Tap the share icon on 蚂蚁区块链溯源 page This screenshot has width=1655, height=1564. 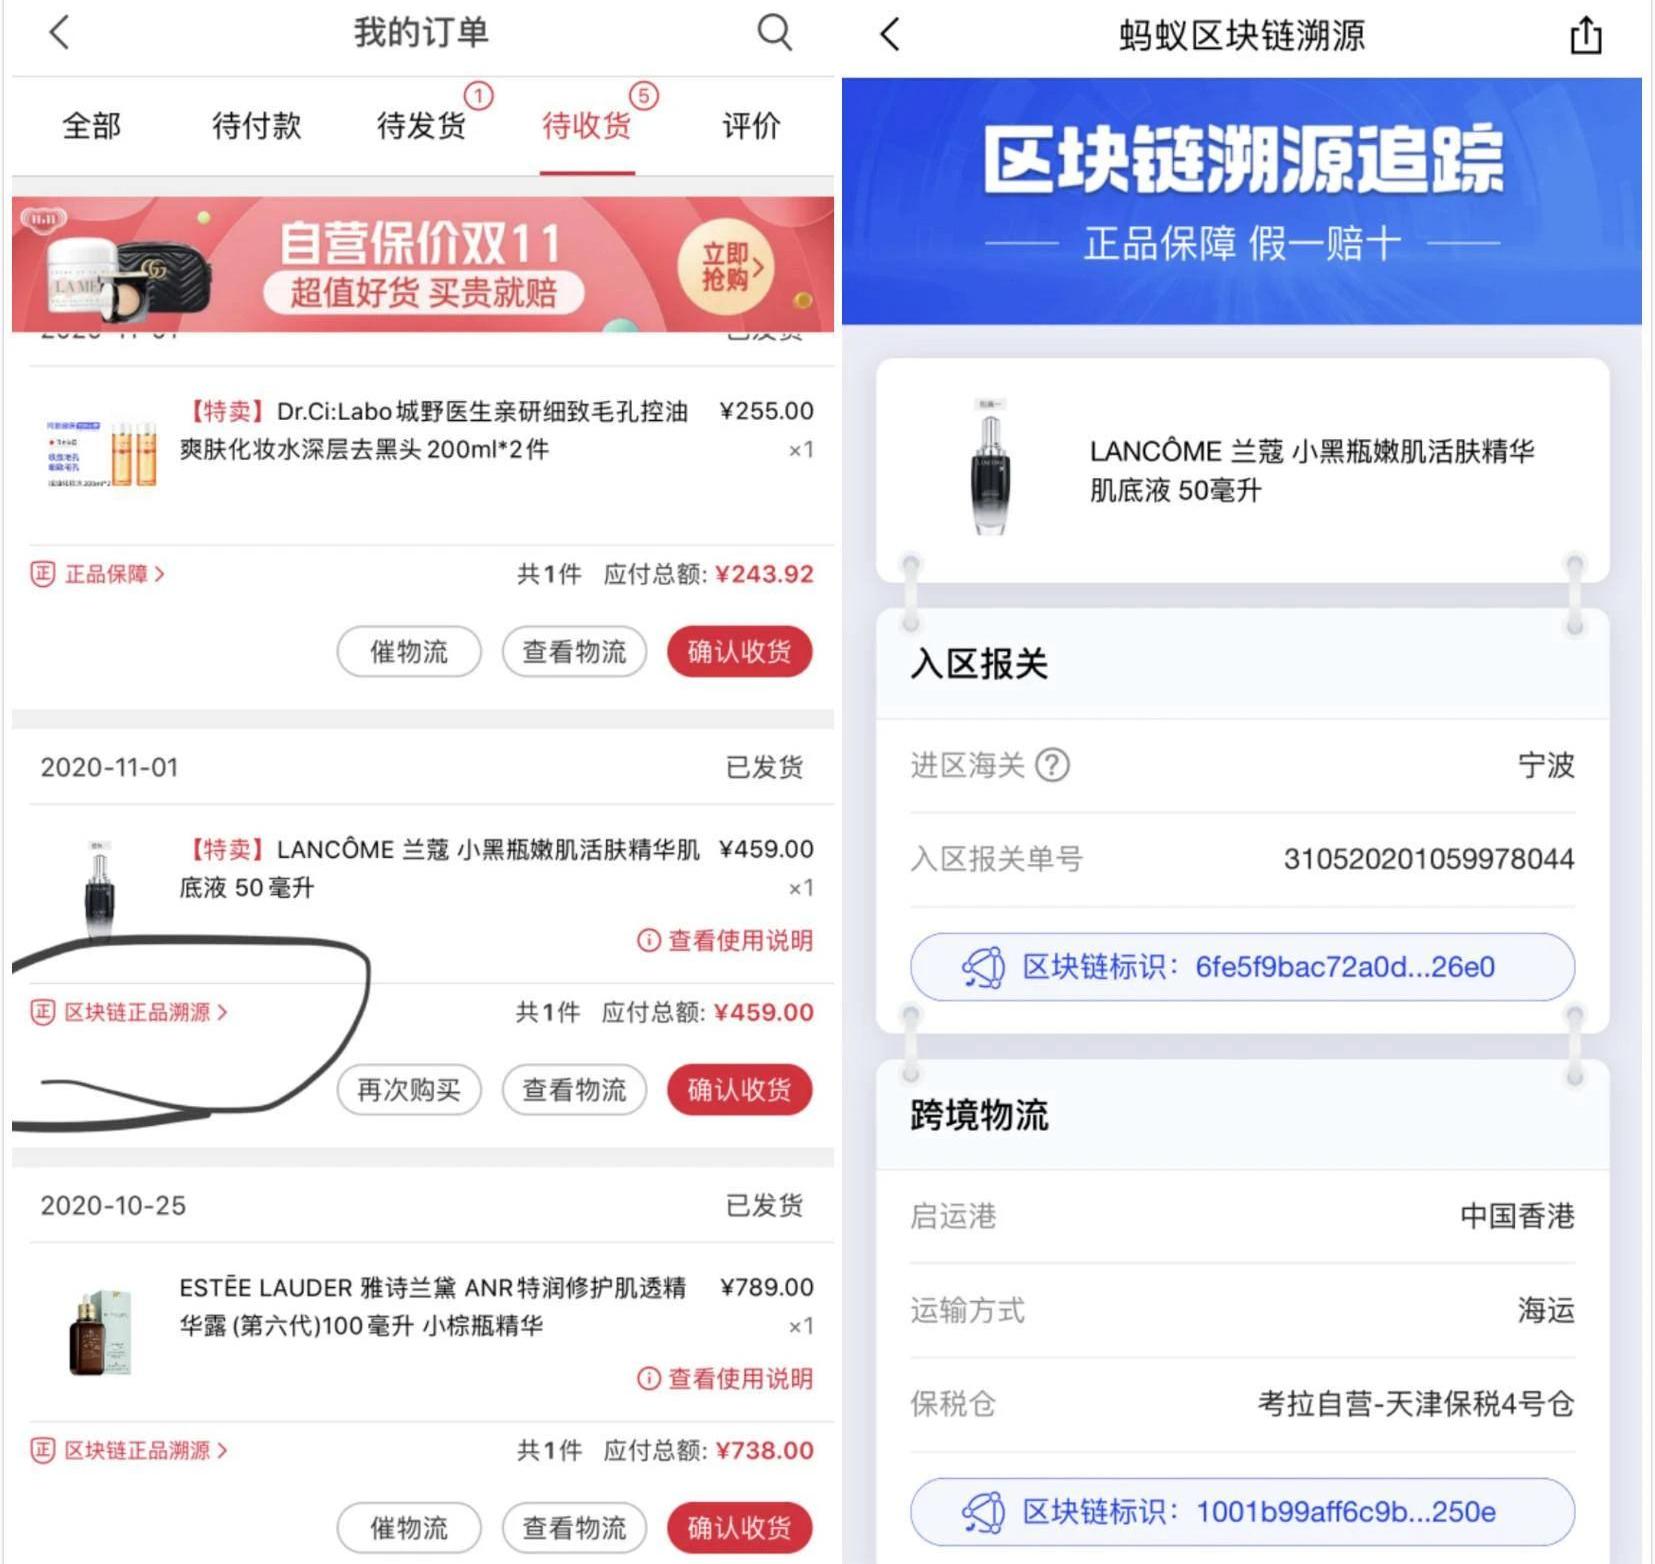coord(1585,35)
